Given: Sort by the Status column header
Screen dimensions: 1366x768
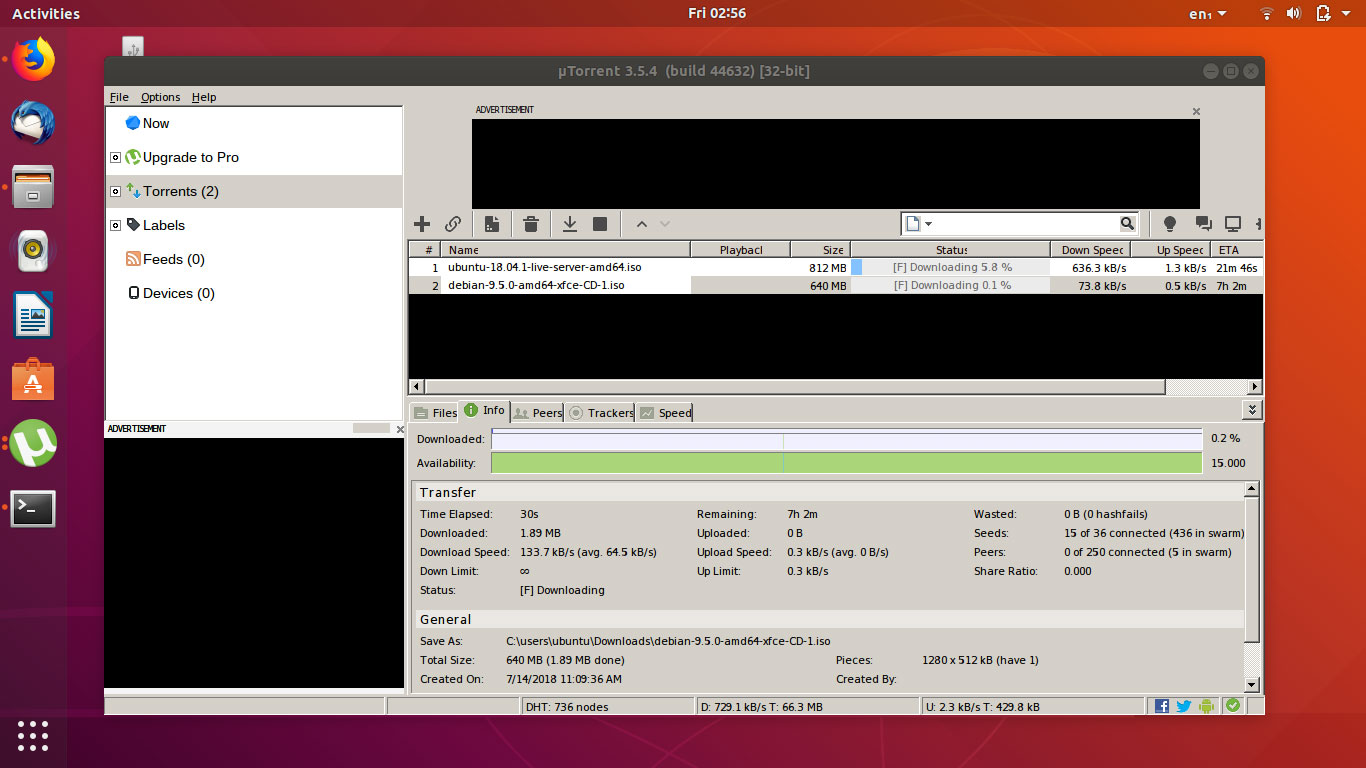Looking at the screenshot, I should coord(951,250).
